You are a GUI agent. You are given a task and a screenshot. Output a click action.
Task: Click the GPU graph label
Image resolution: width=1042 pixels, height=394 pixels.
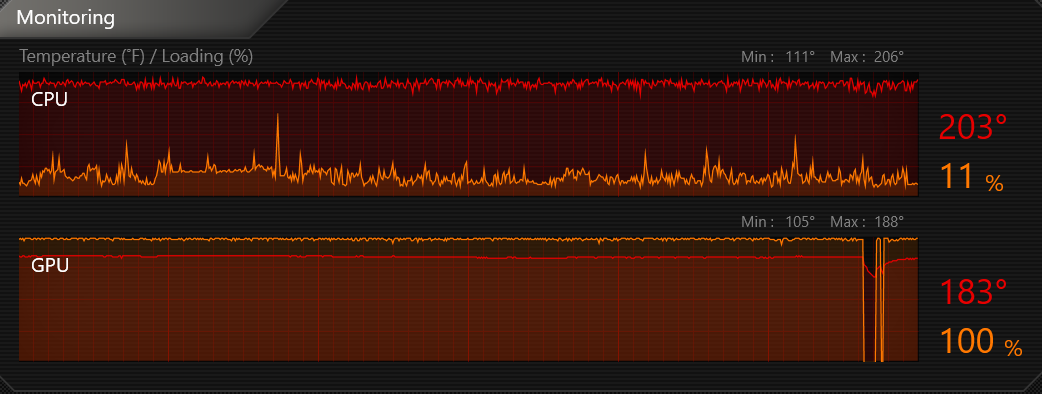pos(50,265)
